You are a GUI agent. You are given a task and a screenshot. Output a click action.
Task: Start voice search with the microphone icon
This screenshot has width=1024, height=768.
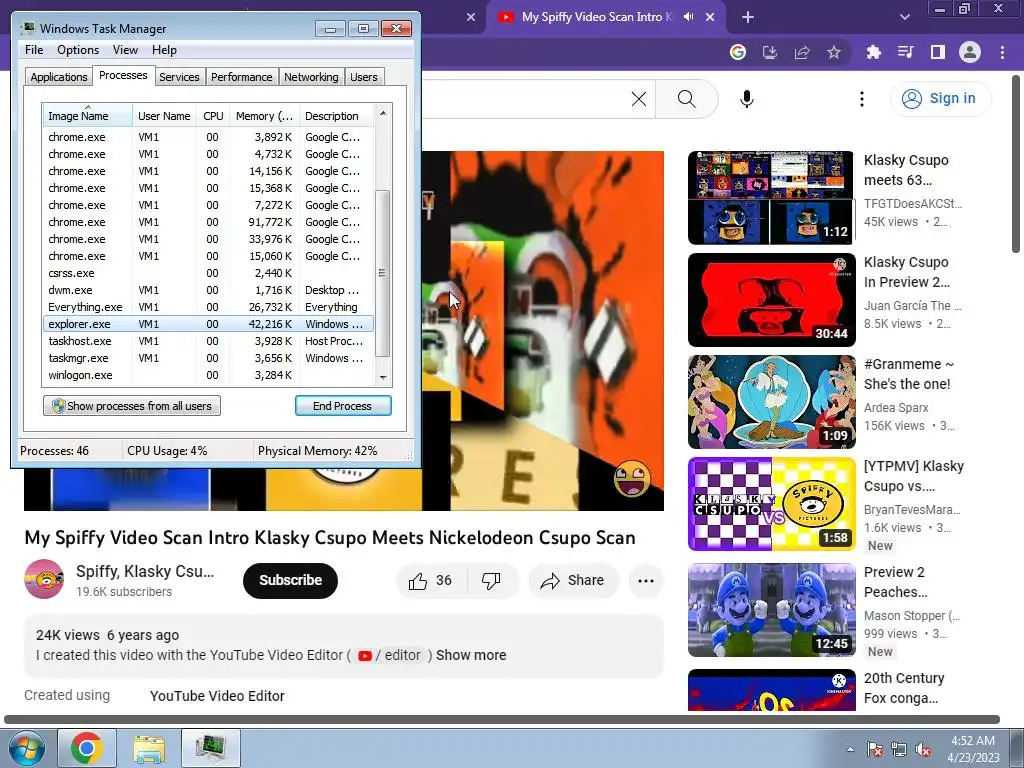747,99
